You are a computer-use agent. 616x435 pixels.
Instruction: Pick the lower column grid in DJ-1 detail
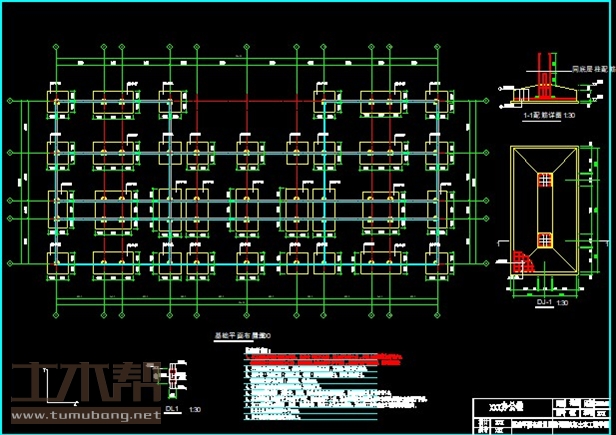click(x=544, y=239)
